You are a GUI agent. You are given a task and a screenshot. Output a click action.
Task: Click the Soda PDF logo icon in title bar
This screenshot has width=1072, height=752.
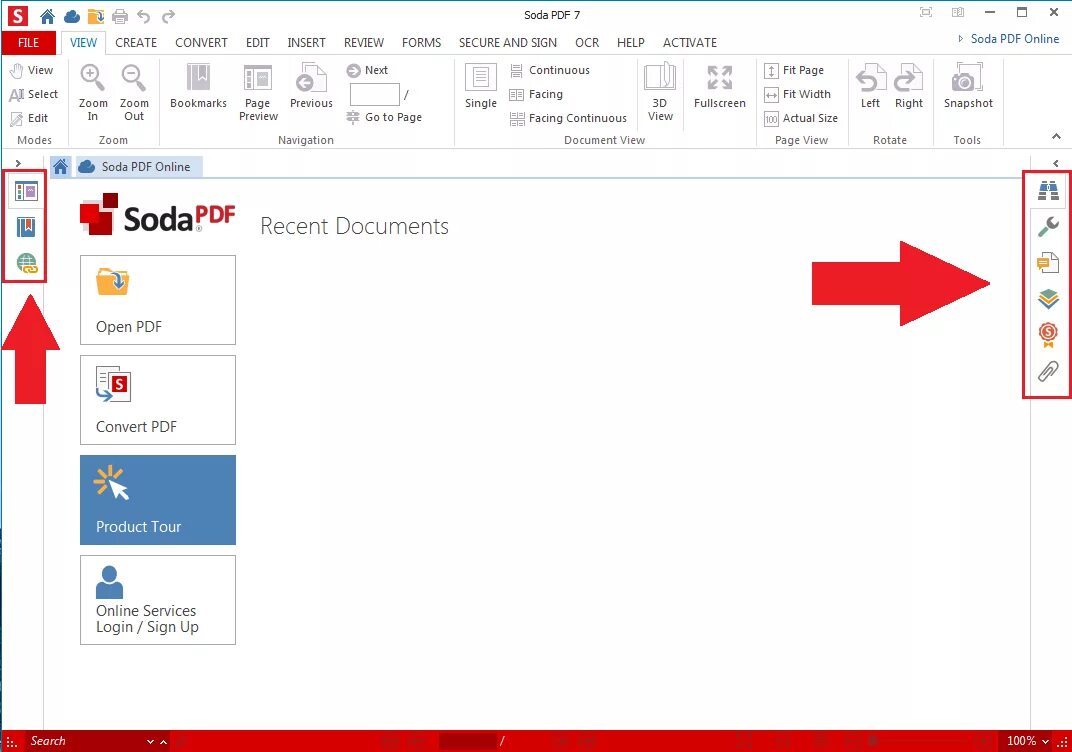17,15
